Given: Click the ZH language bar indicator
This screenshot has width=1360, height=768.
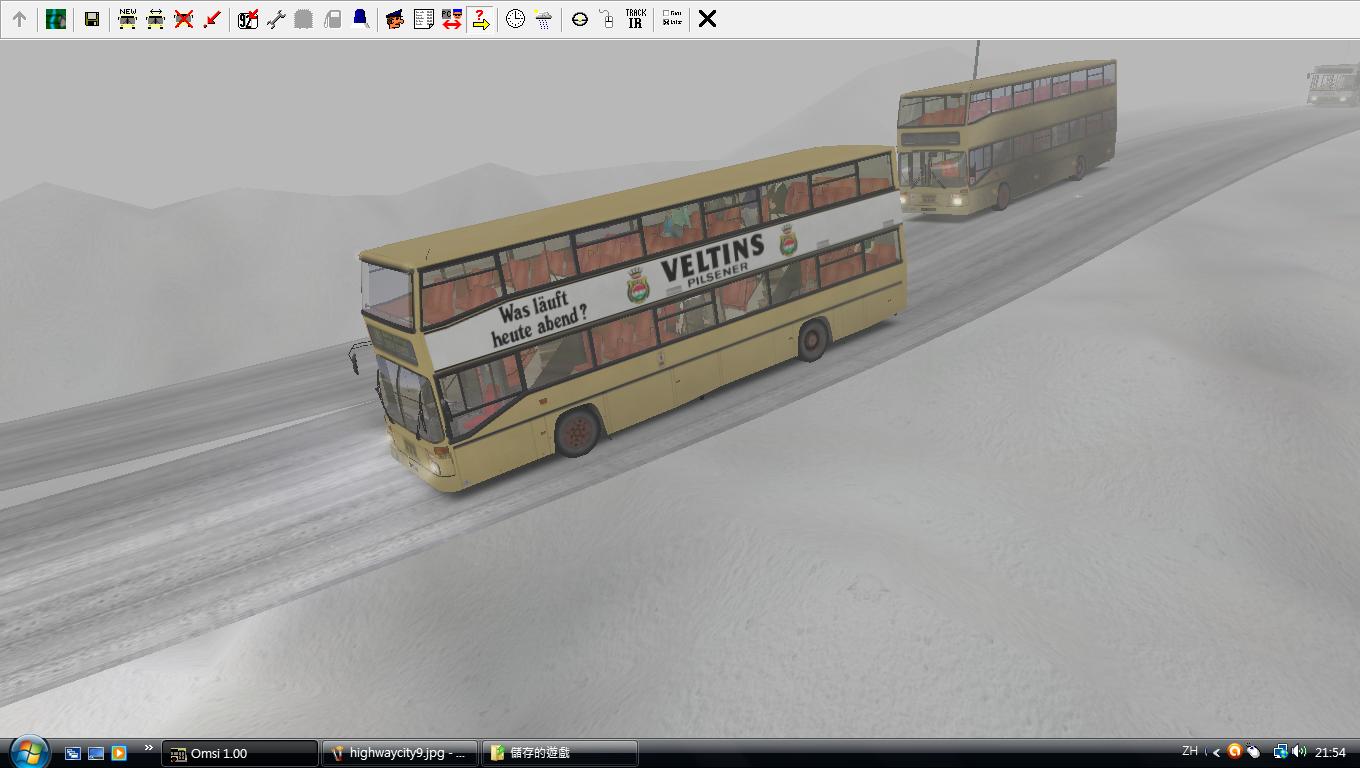Looking at the screenshot, I should click(1190, 751).
